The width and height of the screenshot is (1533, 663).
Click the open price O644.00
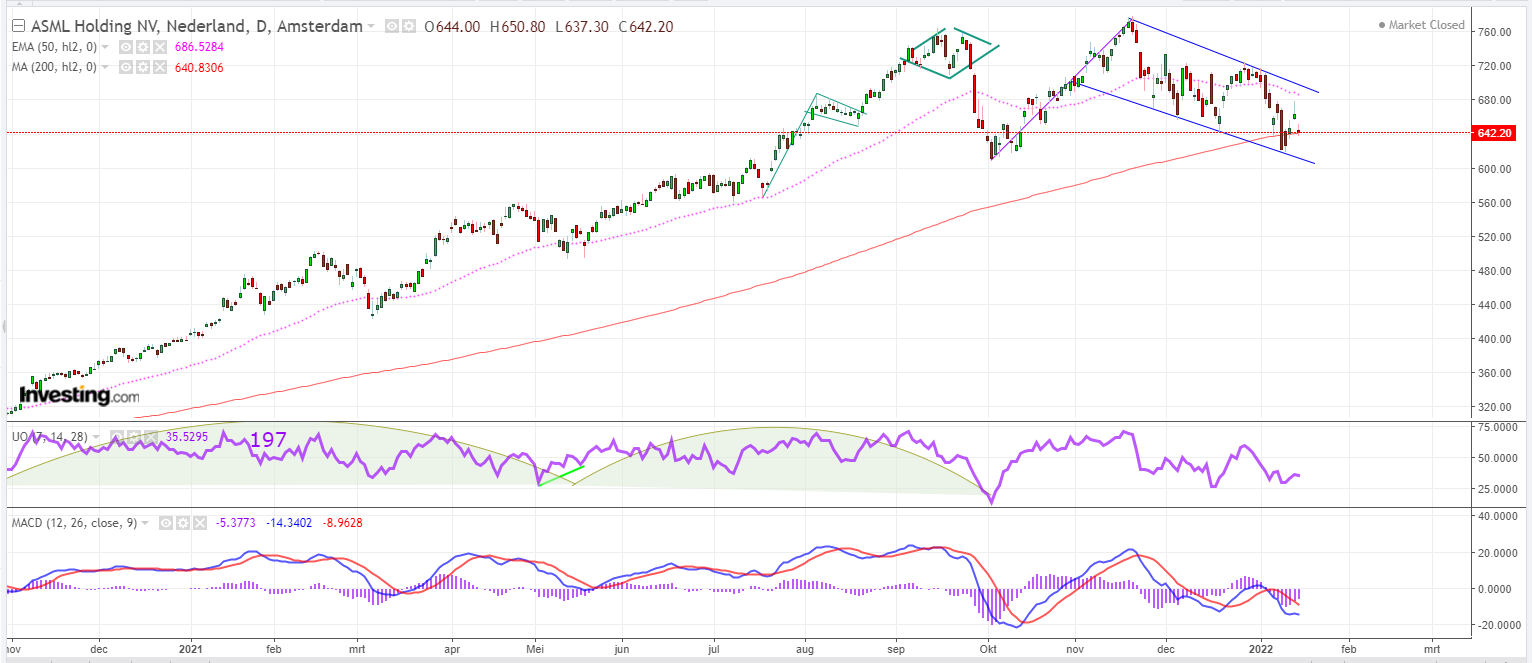[x=454, y=27]
